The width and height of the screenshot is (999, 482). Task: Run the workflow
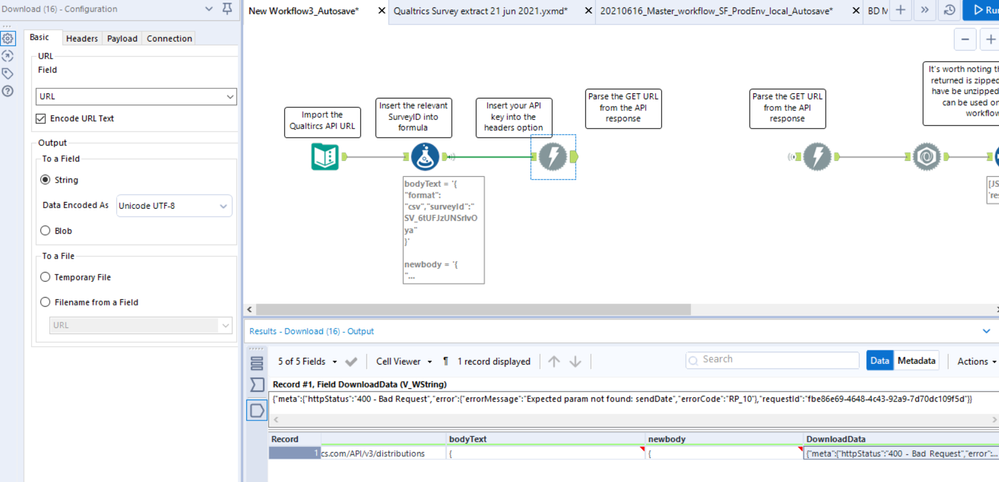point(981,10)
